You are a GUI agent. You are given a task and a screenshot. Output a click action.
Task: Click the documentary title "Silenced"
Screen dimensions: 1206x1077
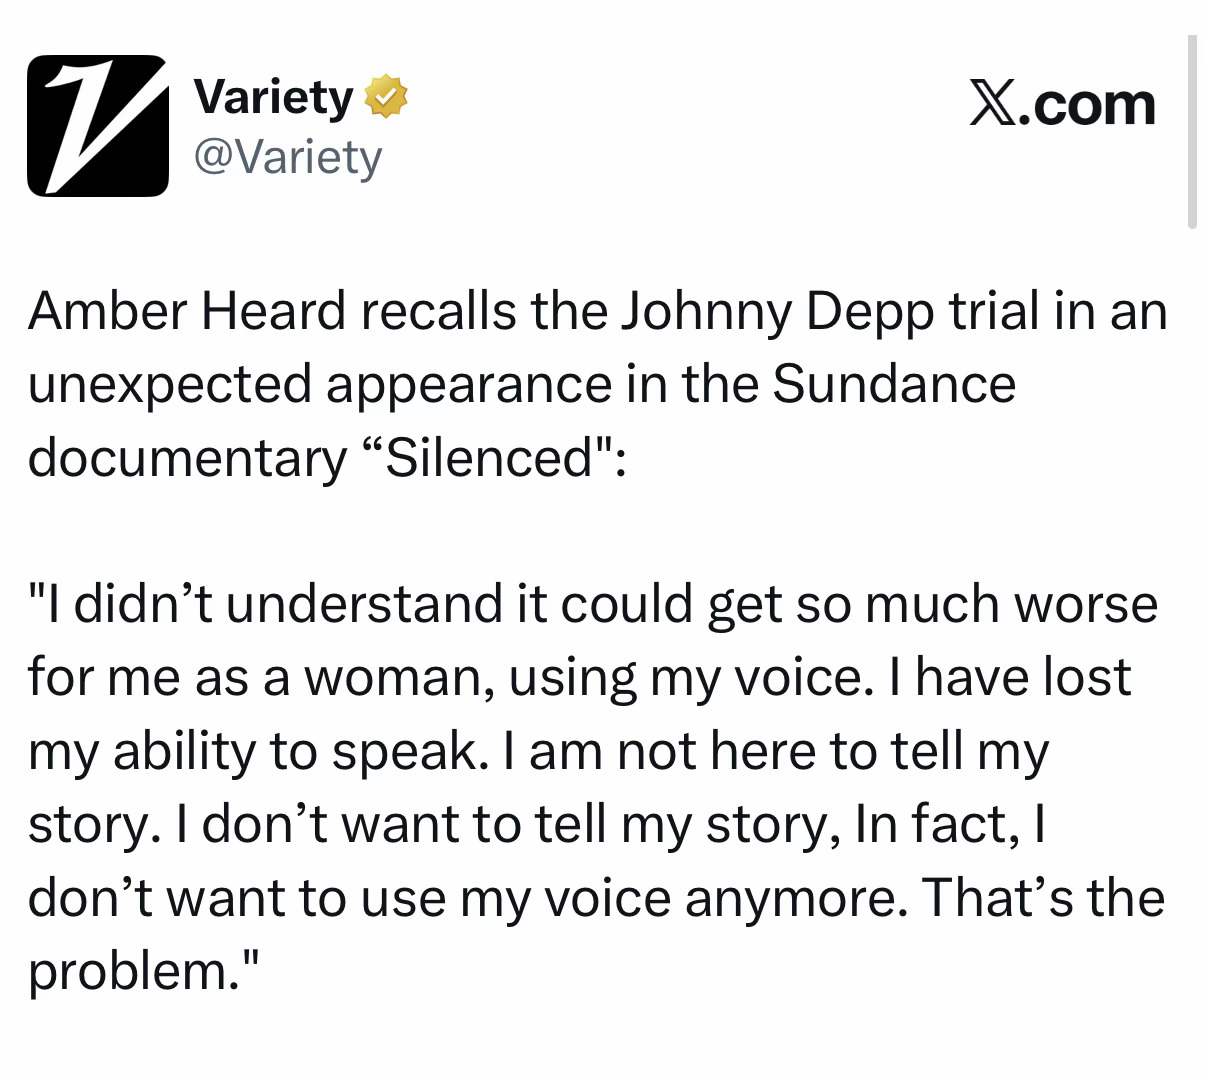pyautogui.click(x=489, y=458)
